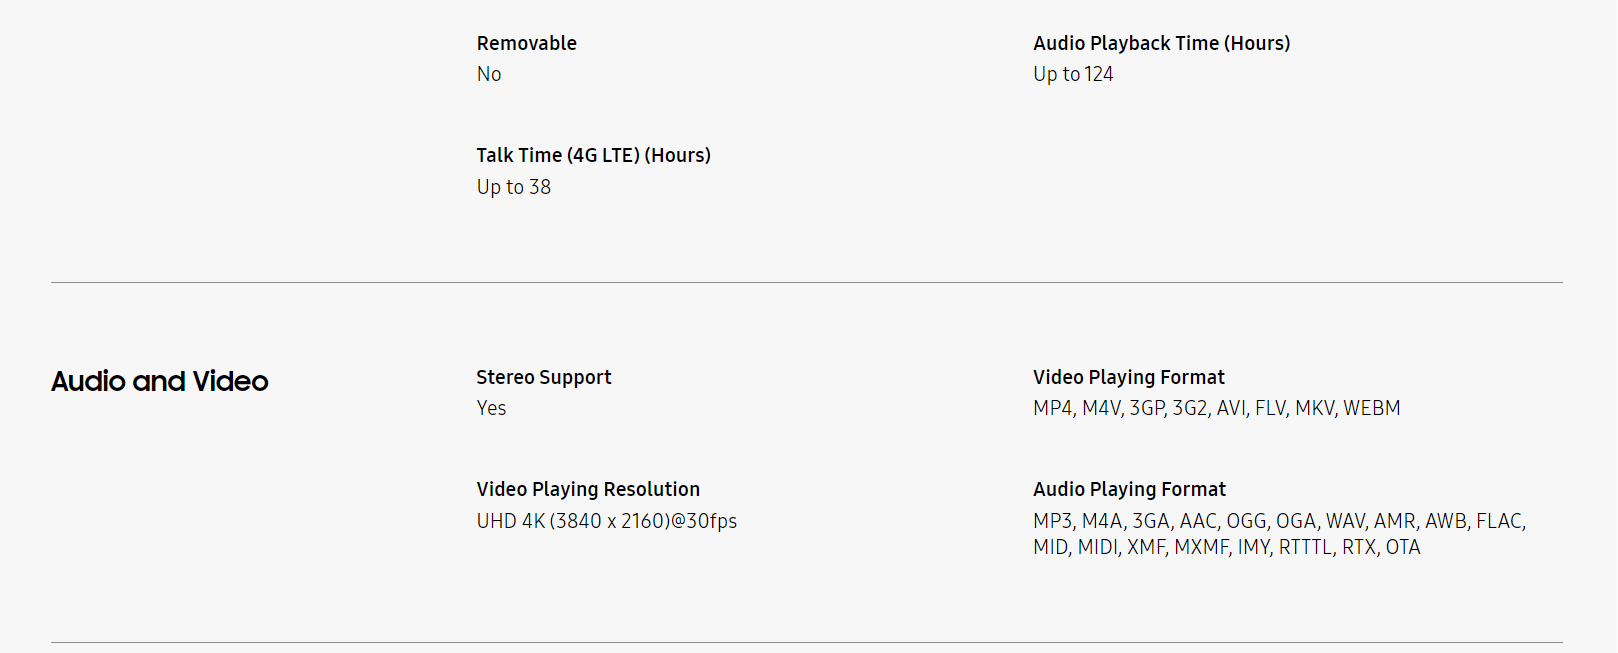This screenshot has width=1618, height=653.
Task: Click 'MKV' in the video format list
Action: click(1314, 408)
